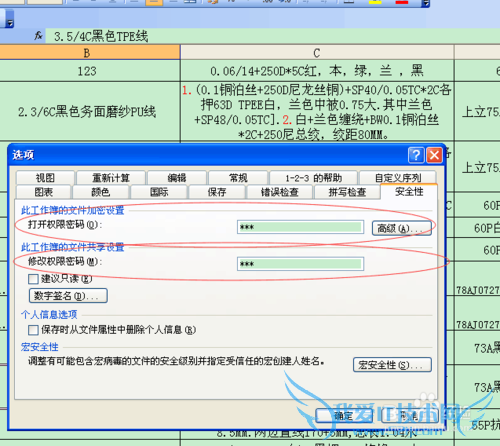Click the cell containing 123
Screen dimensions: 500x446
click(x=90, y=71)
